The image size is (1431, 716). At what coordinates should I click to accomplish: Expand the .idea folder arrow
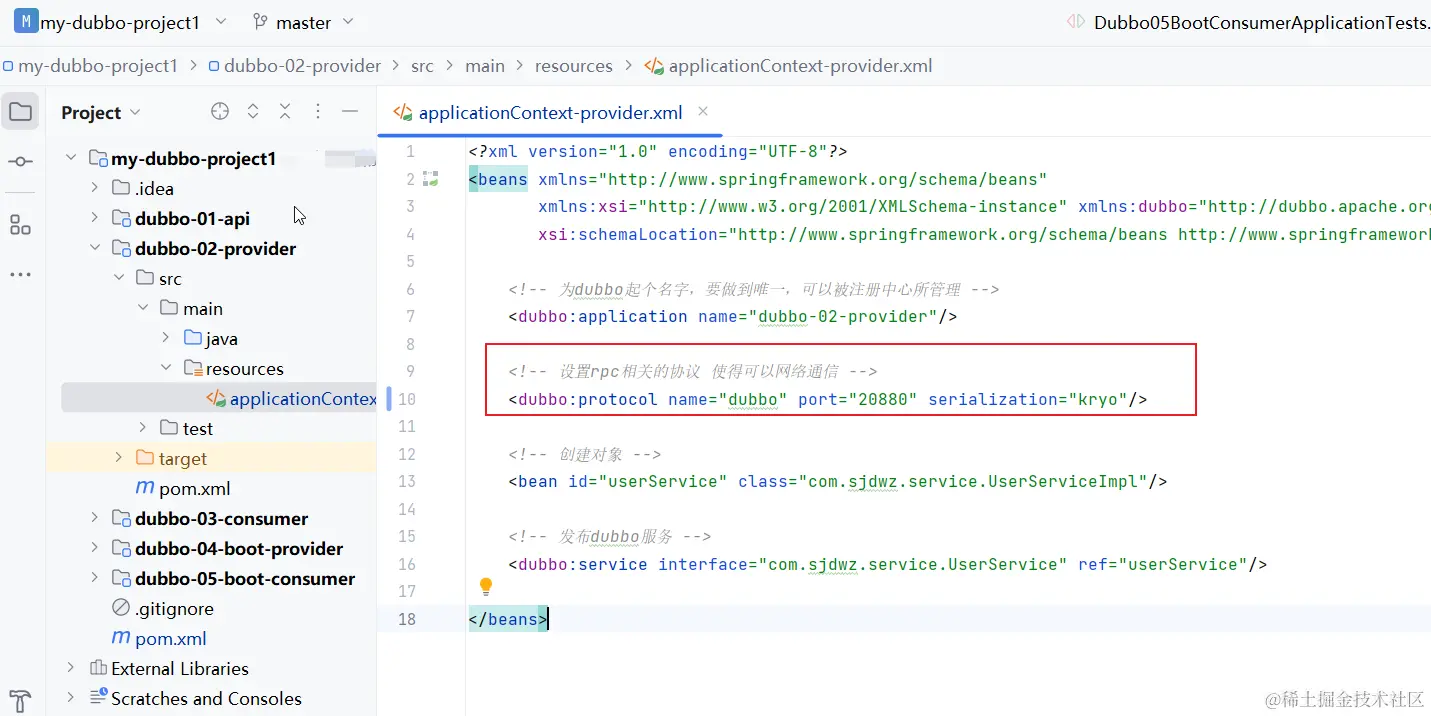(x=95, y=188)
